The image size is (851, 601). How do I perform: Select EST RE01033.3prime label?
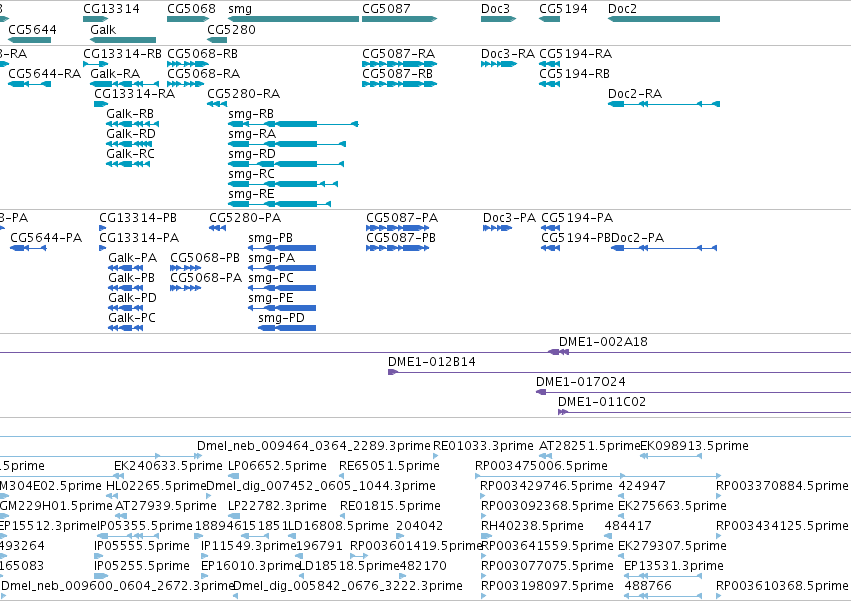tap(483, 446)
